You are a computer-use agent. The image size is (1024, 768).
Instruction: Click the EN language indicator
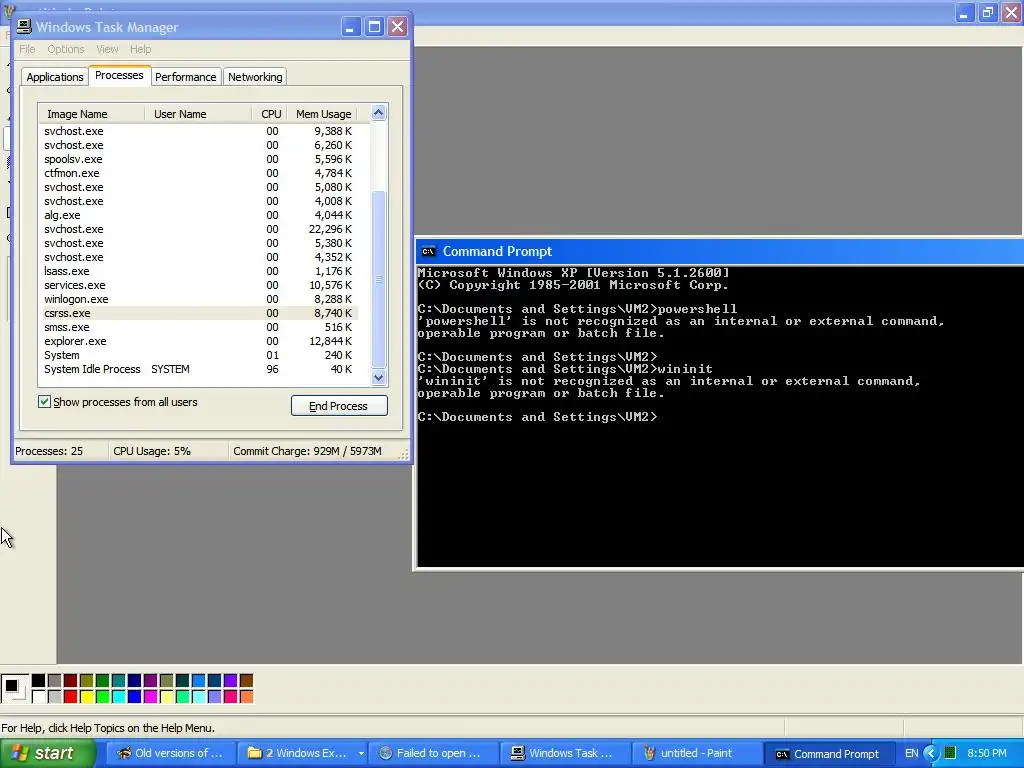coord(912,753)
